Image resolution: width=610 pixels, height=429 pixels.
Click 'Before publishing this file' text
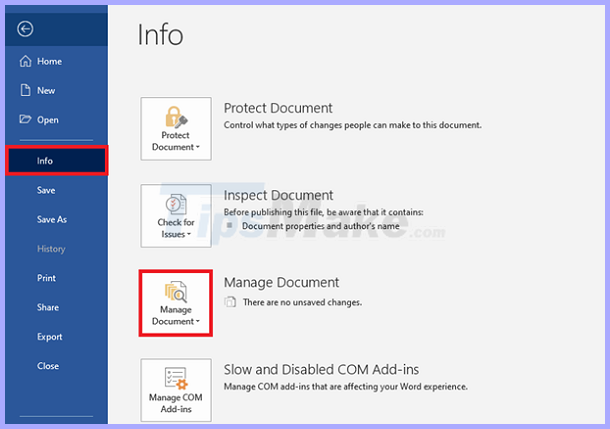(323, 212)
